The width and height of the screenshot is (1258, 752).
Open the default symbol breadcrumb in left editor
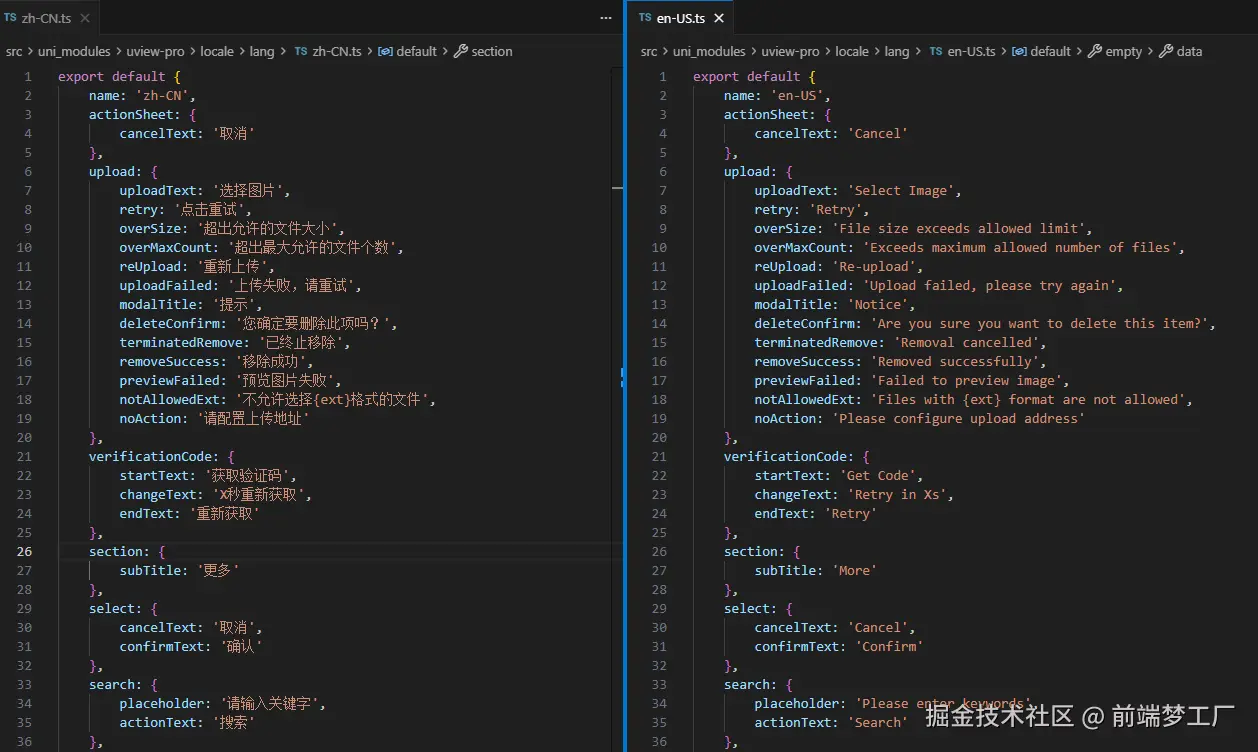tap(409, 51)
